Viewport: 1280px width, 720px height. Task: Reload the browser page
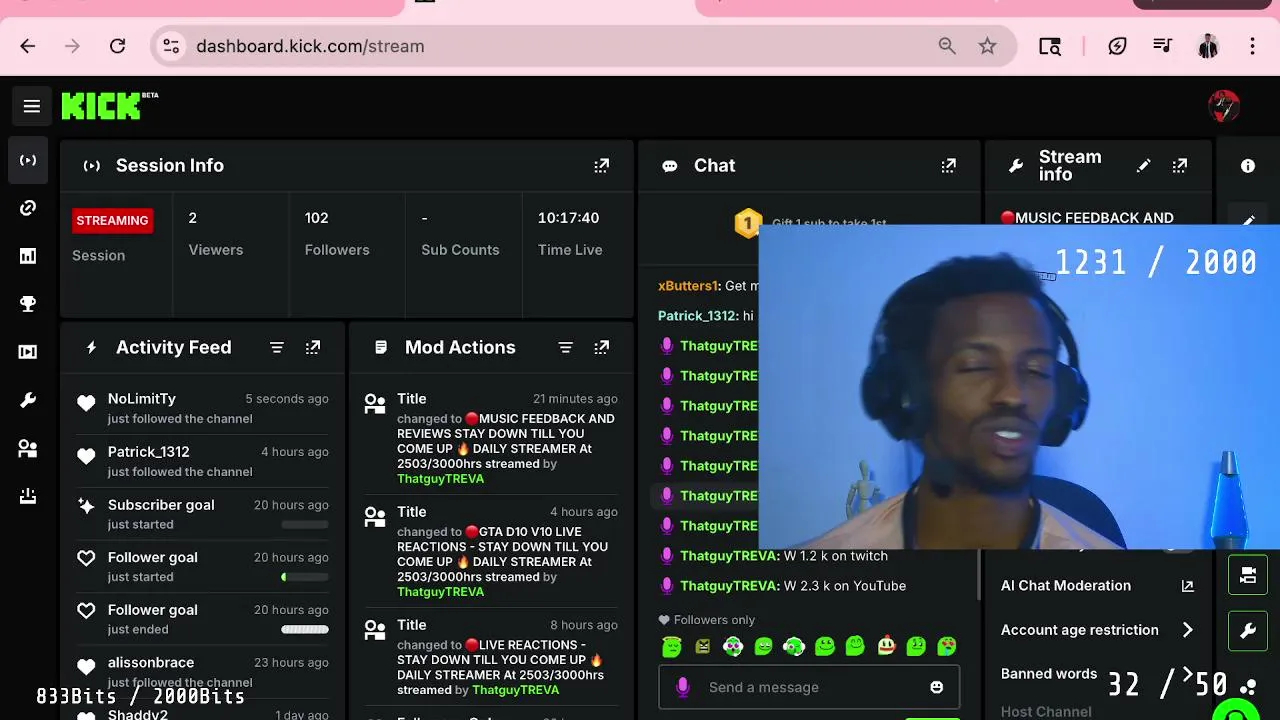click(117, 46)
